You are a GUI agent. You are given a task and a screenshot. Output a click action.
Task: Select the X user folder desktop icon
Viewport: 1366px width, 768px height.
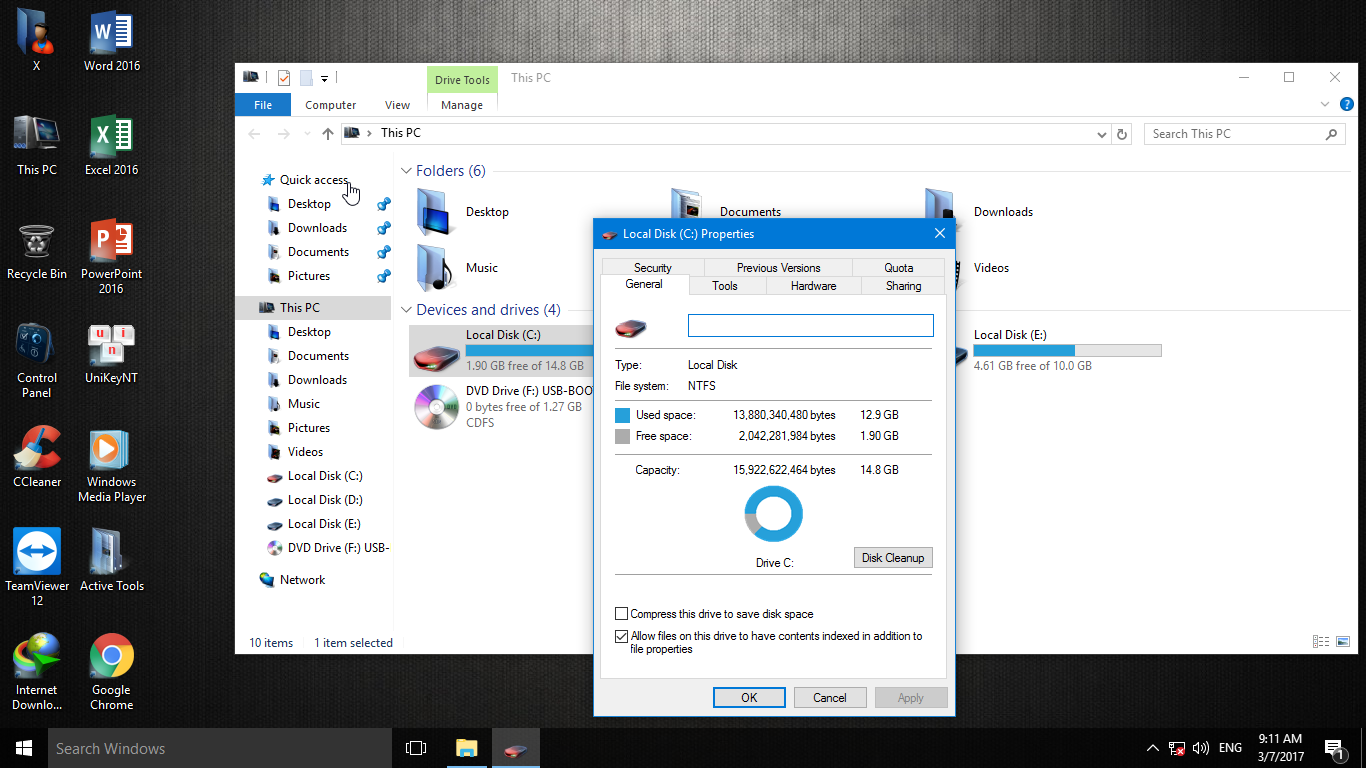pos(37,42)
